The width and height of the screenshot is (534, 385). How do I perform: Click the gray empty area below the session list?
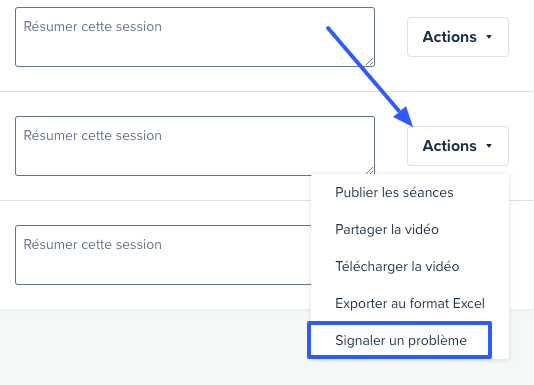coord(153,348)
